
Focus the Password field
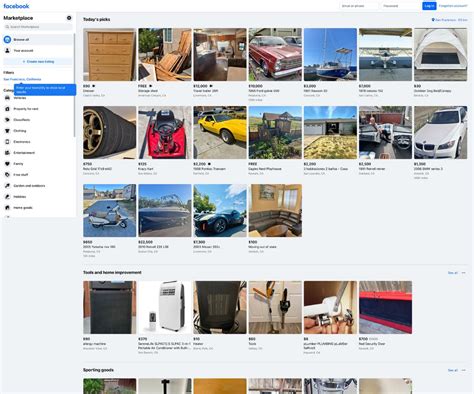click(400, 6)
